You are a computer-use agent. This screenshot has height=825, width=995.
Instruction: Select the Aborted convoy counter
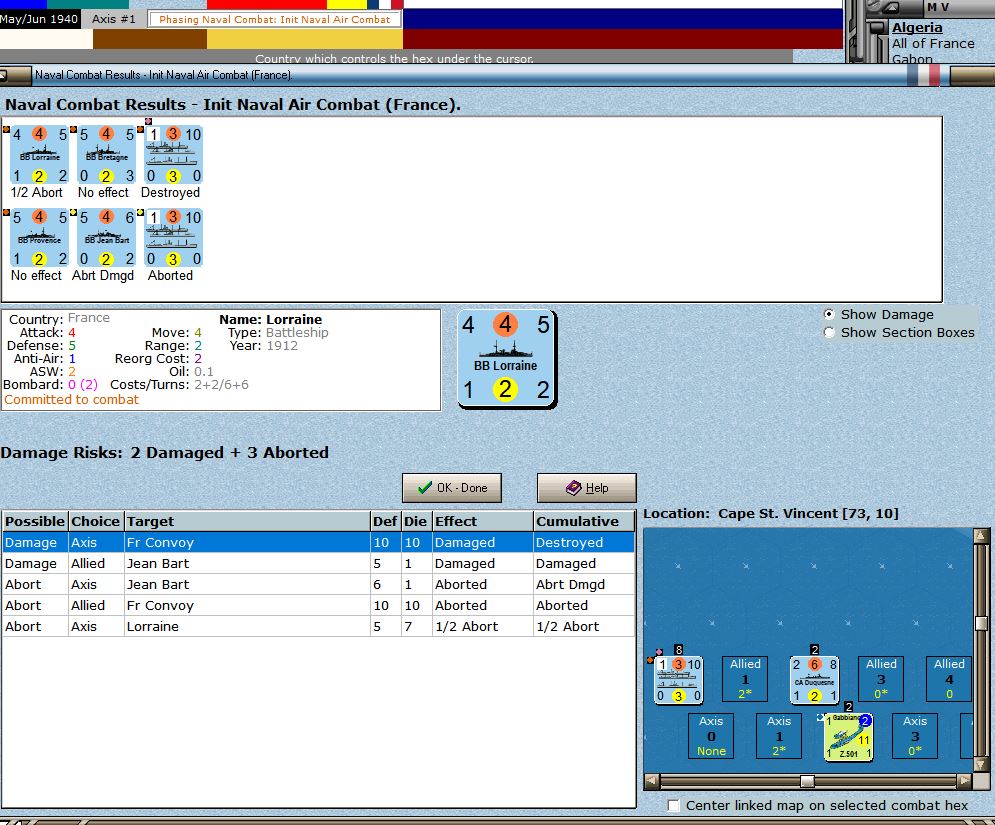coord(174,238)
